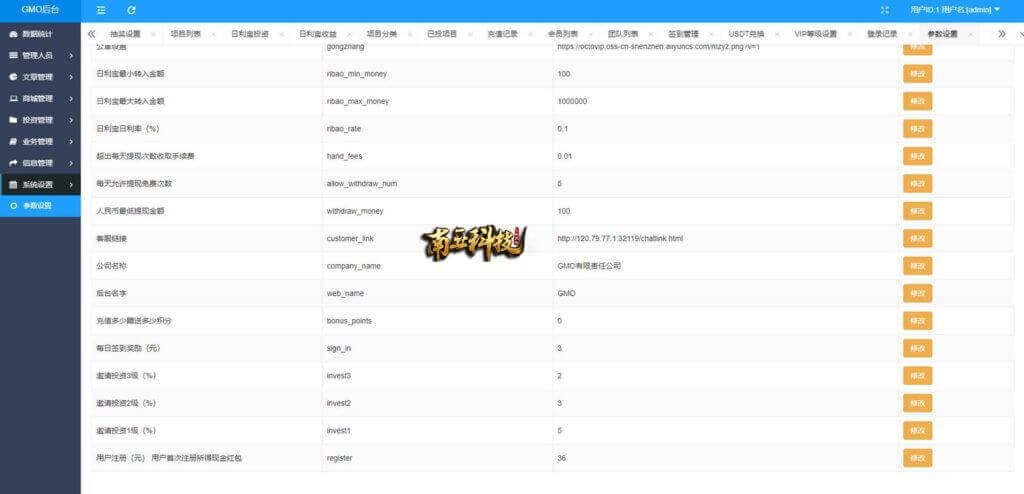Close the 抽奖设置 tab

pyautogui.click(x=154, y=34)
